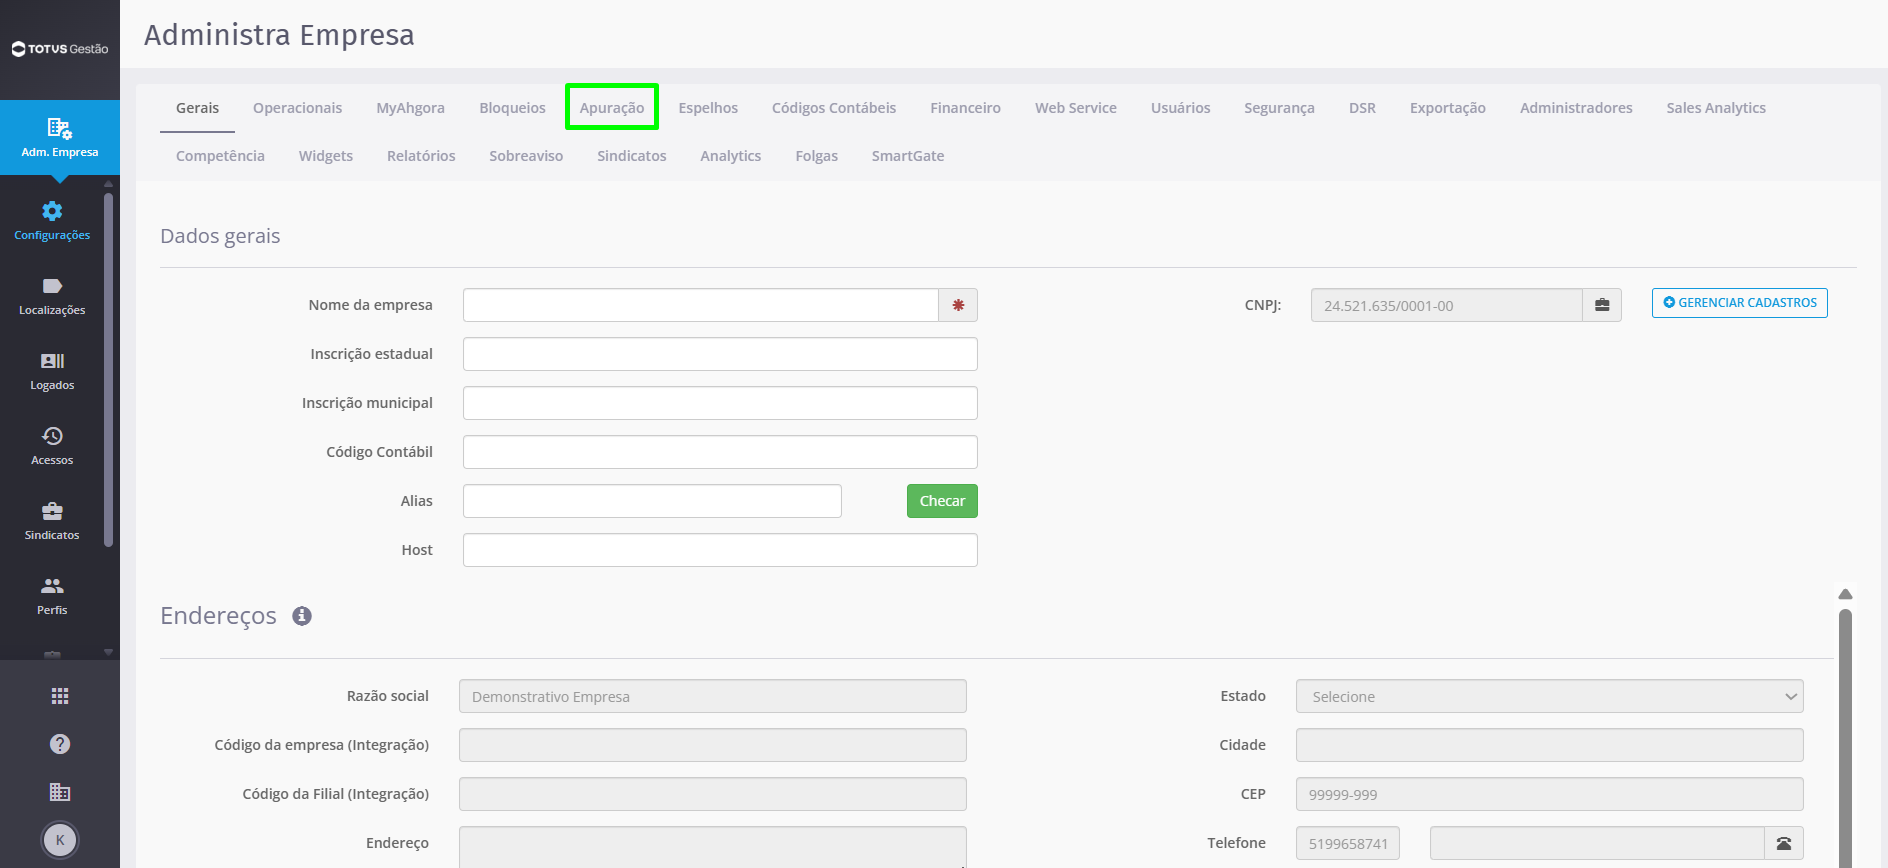Image resolution: width=1888 pixels, height=868 pixels.
Task: Select the Códigos Contábeis tab
Action: (834, 108)
